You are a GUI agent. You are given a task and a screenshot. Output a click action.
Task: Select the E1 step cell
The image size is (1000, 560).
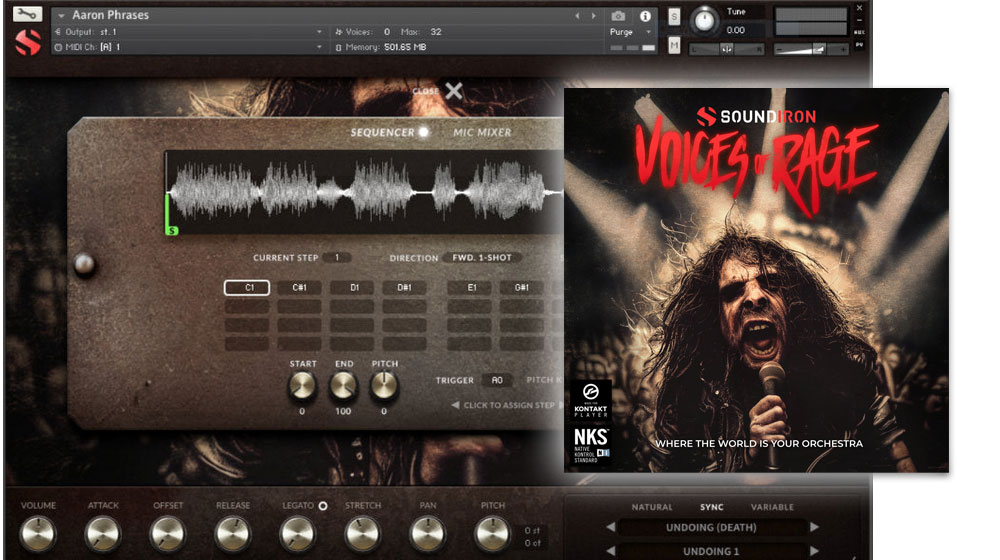470,288
